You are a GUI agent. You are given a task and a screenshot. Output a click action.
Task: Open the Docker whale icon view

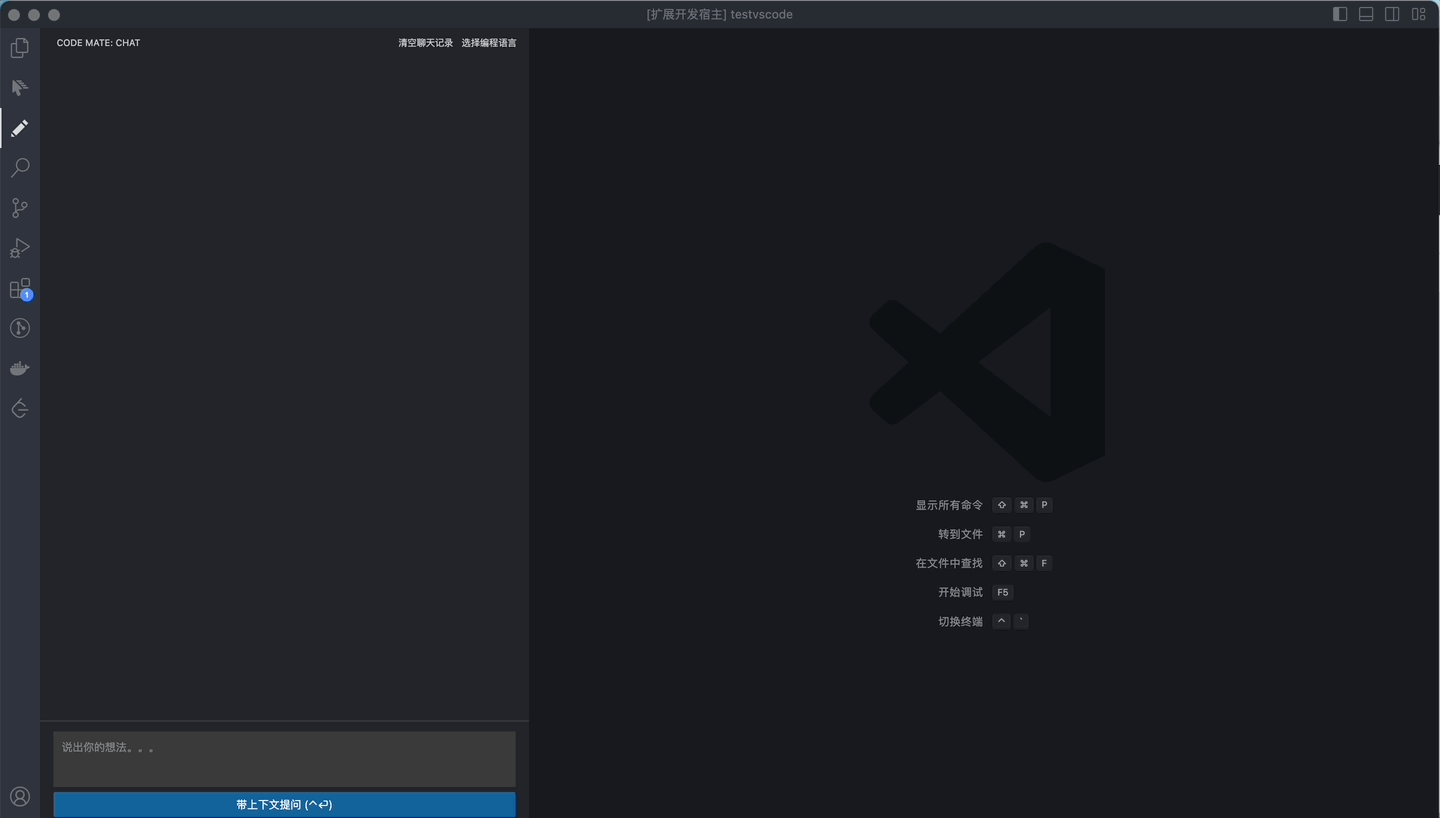[20, 369]
